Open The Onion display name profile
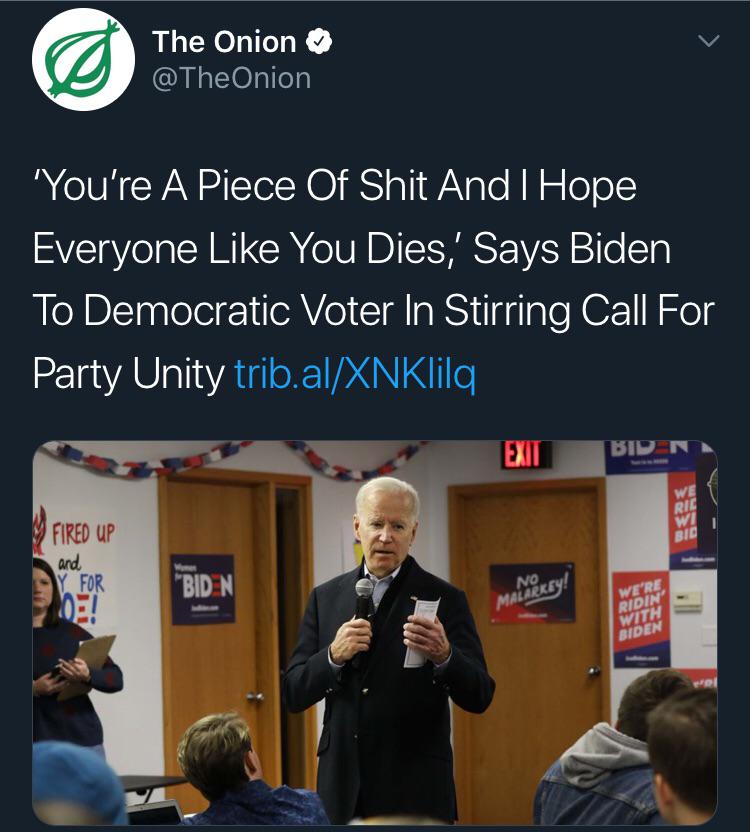The height and width of the screenshot is (832, 750). [224, 42]
